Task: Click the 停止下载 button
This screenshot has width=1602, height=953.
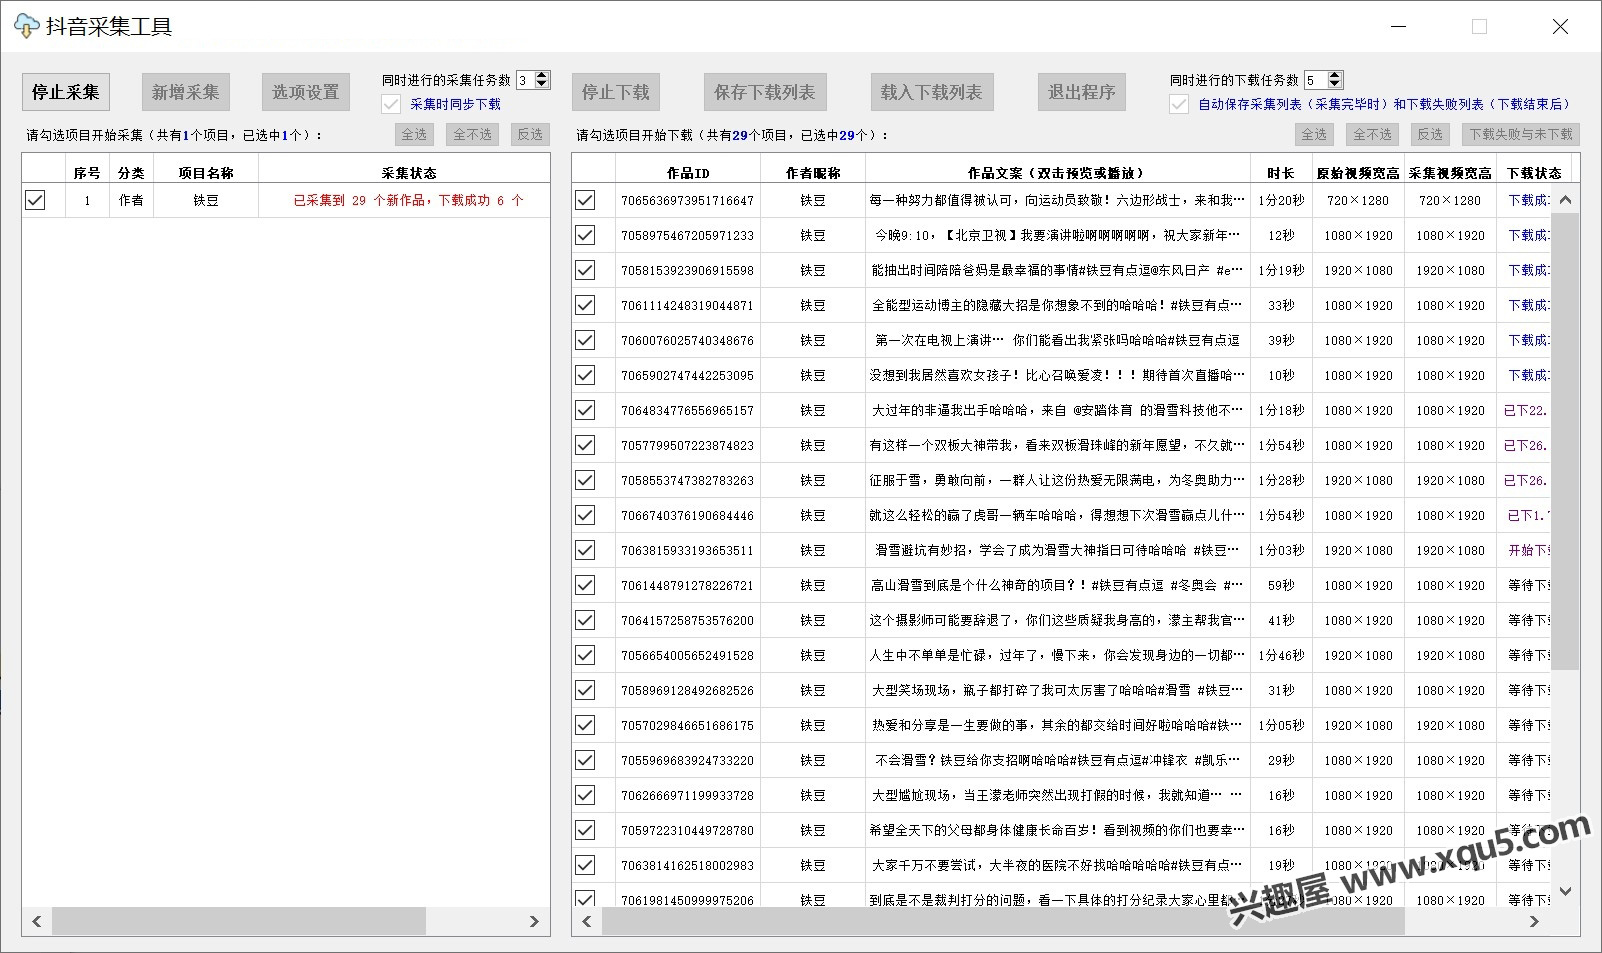Action: (x=616, y=92)
